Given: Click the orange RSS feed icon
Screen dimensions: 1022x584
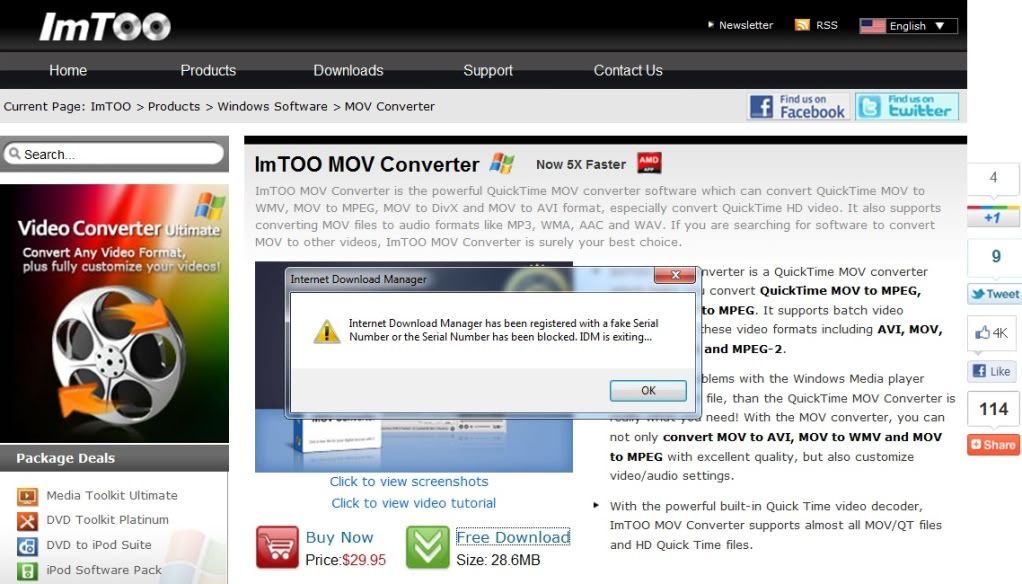Looking at the screenshot, I should click(x=802, y=25).
